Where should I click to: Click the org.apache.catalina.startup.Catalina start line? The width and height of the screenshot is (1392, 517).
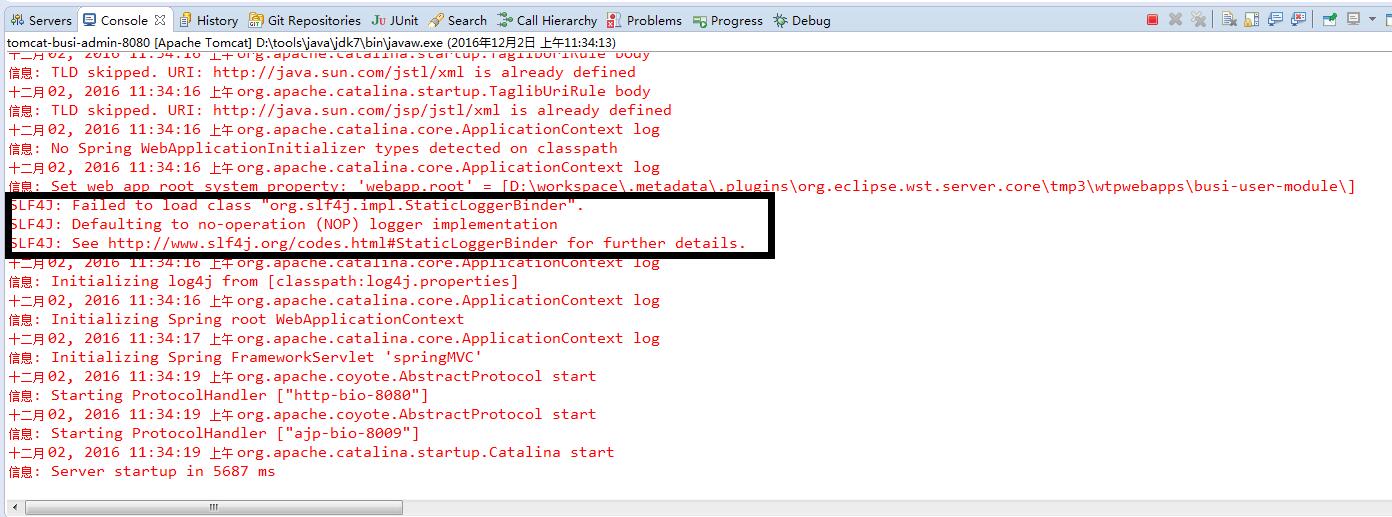point(311,452)
